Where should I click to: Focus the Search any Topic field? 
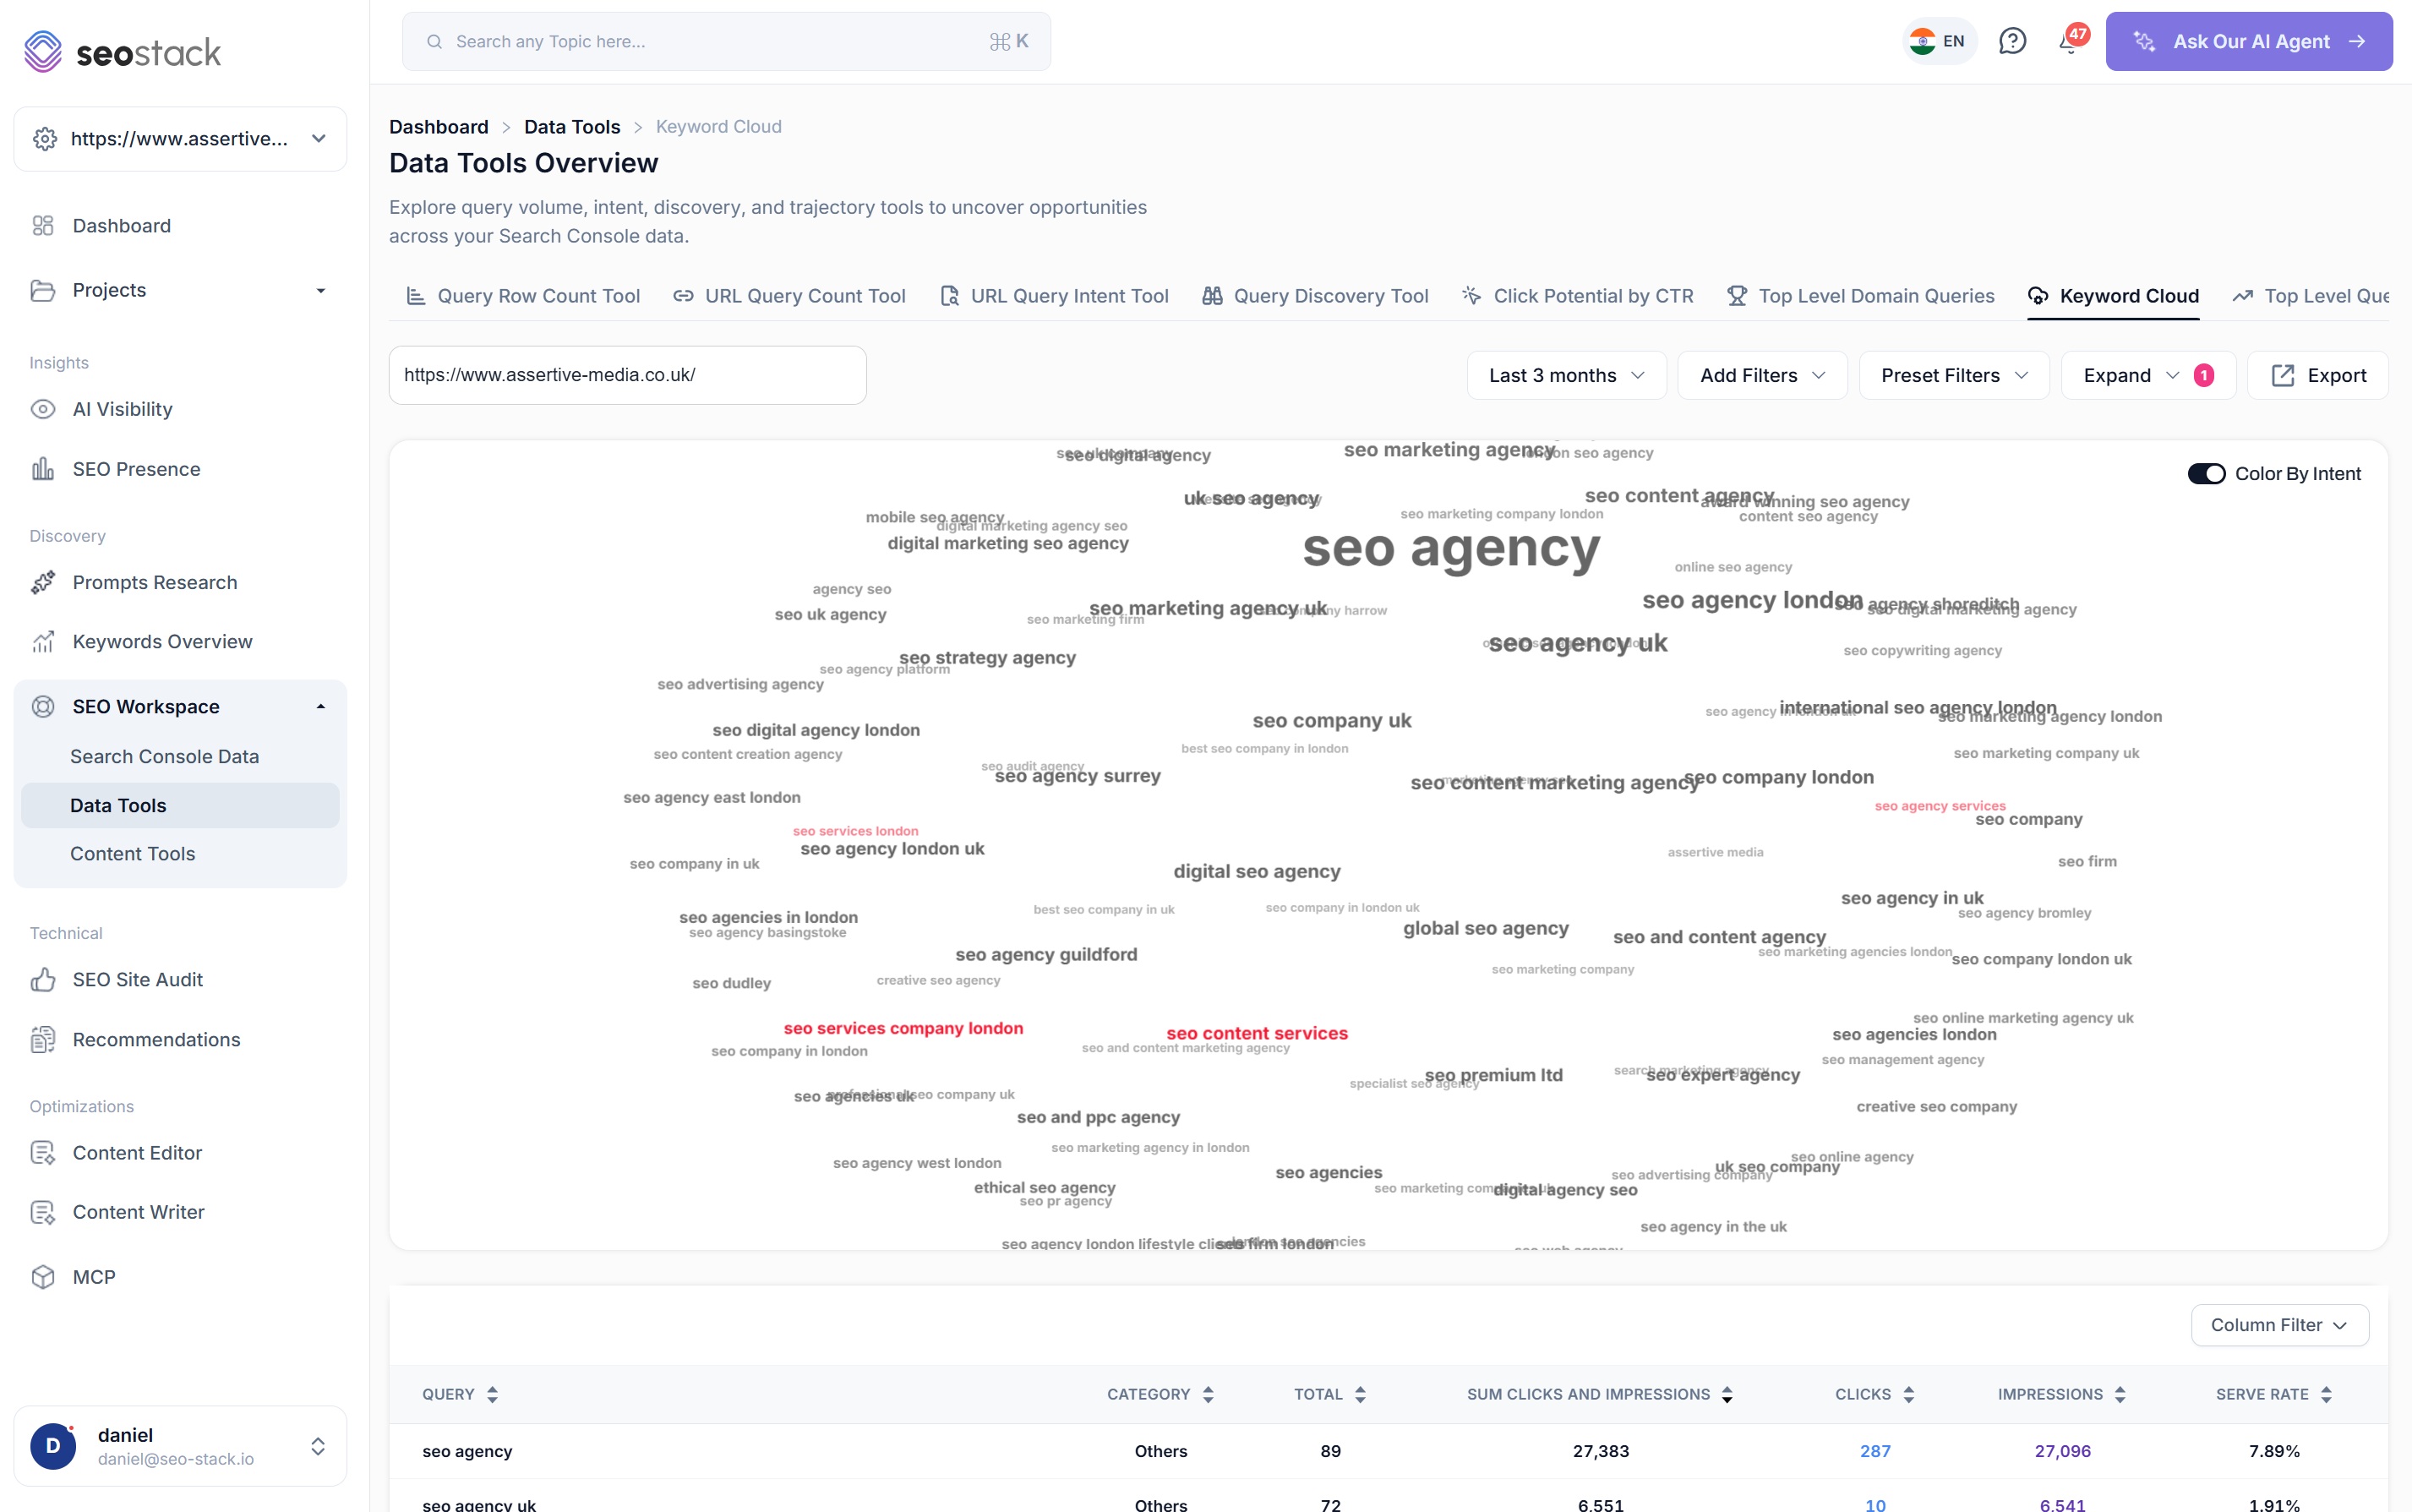[x=726, y=41]
